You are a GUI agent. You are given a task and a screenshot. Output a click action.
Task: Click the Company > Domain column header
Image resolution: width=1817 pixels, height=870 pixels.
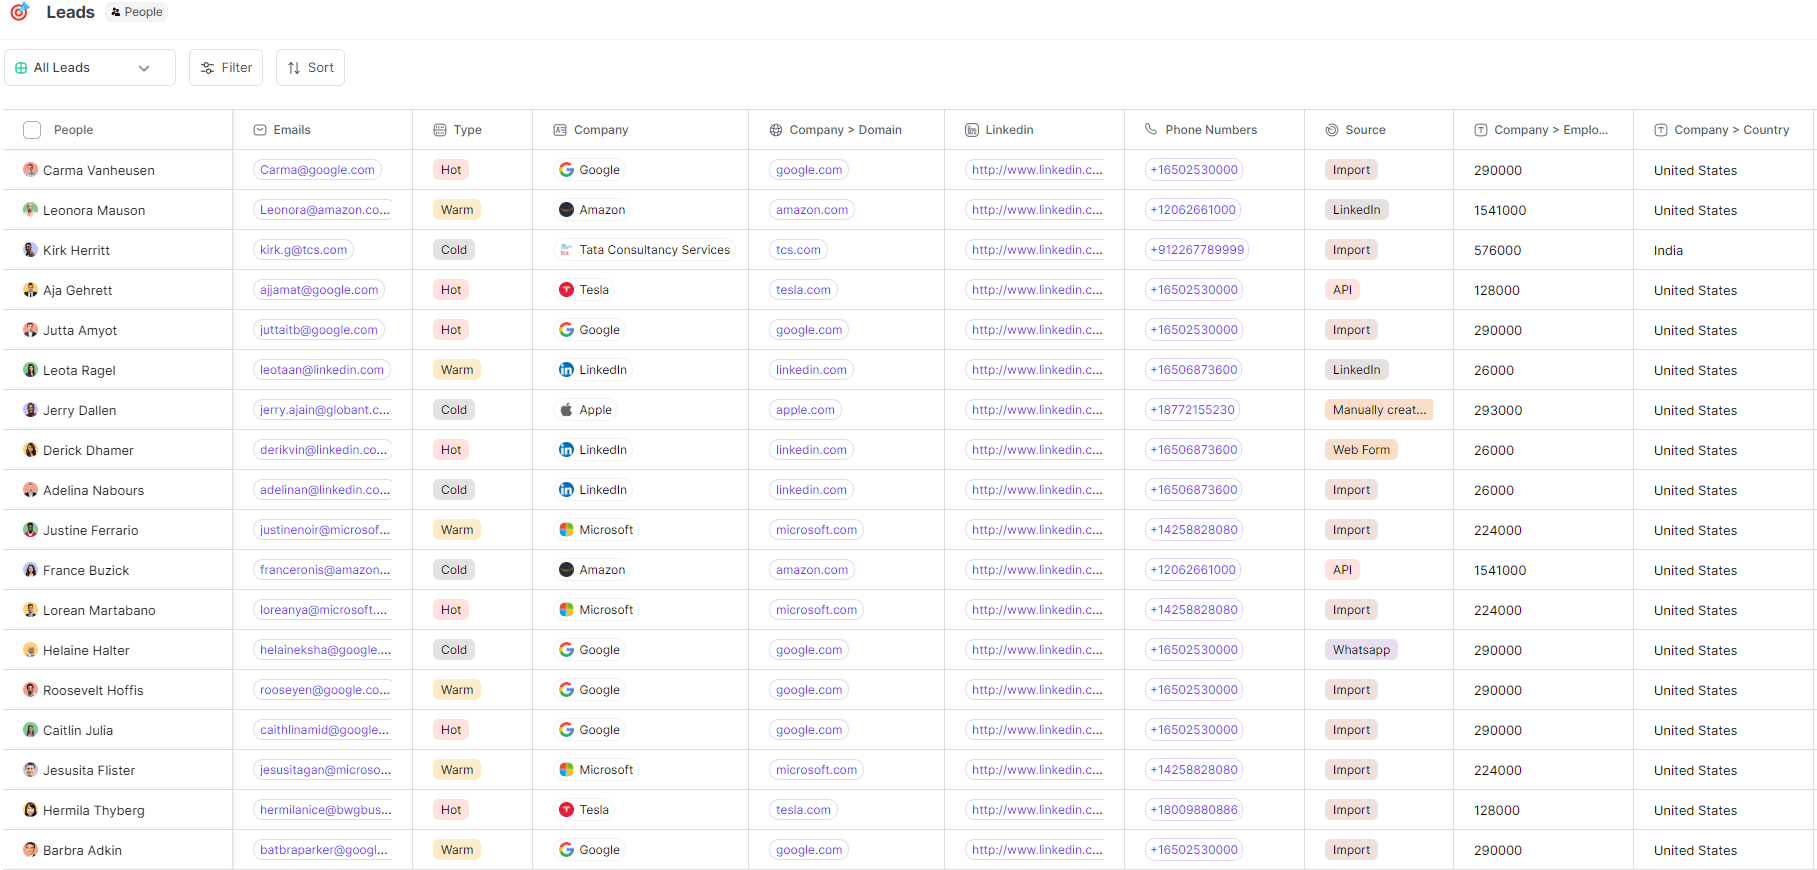pyautogui.click(x=845, y=130)
